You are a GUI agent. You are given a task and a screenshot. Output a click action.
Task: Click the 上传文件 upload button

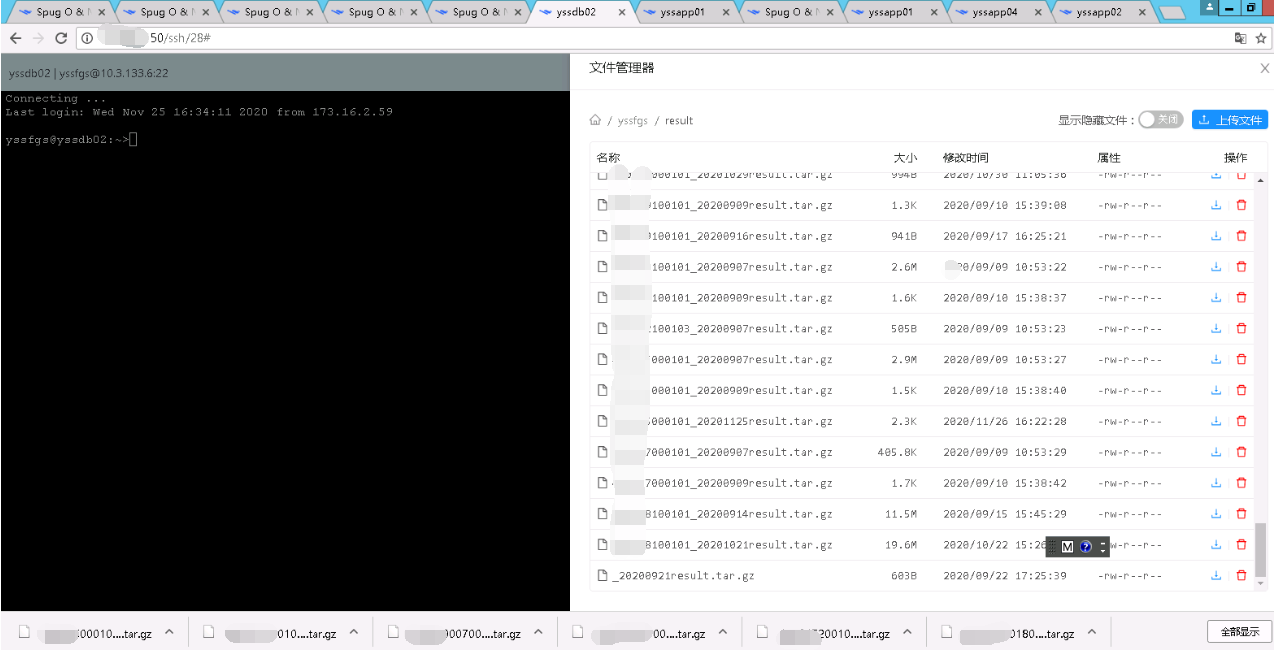coord(1230,120)
